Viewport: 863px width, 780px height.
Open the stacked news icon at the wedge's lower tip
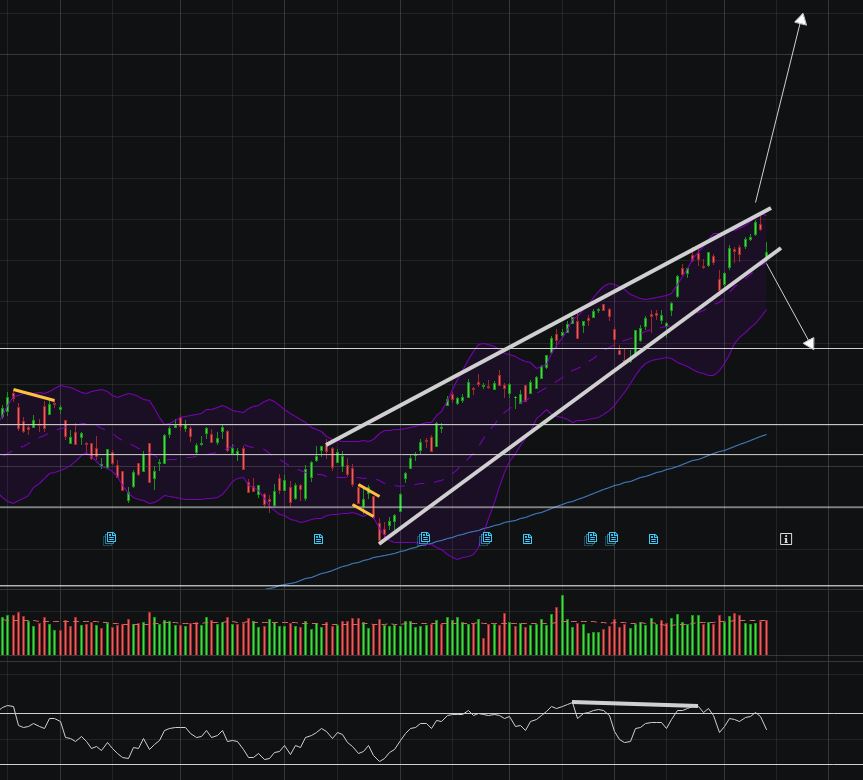coord(424,538)
